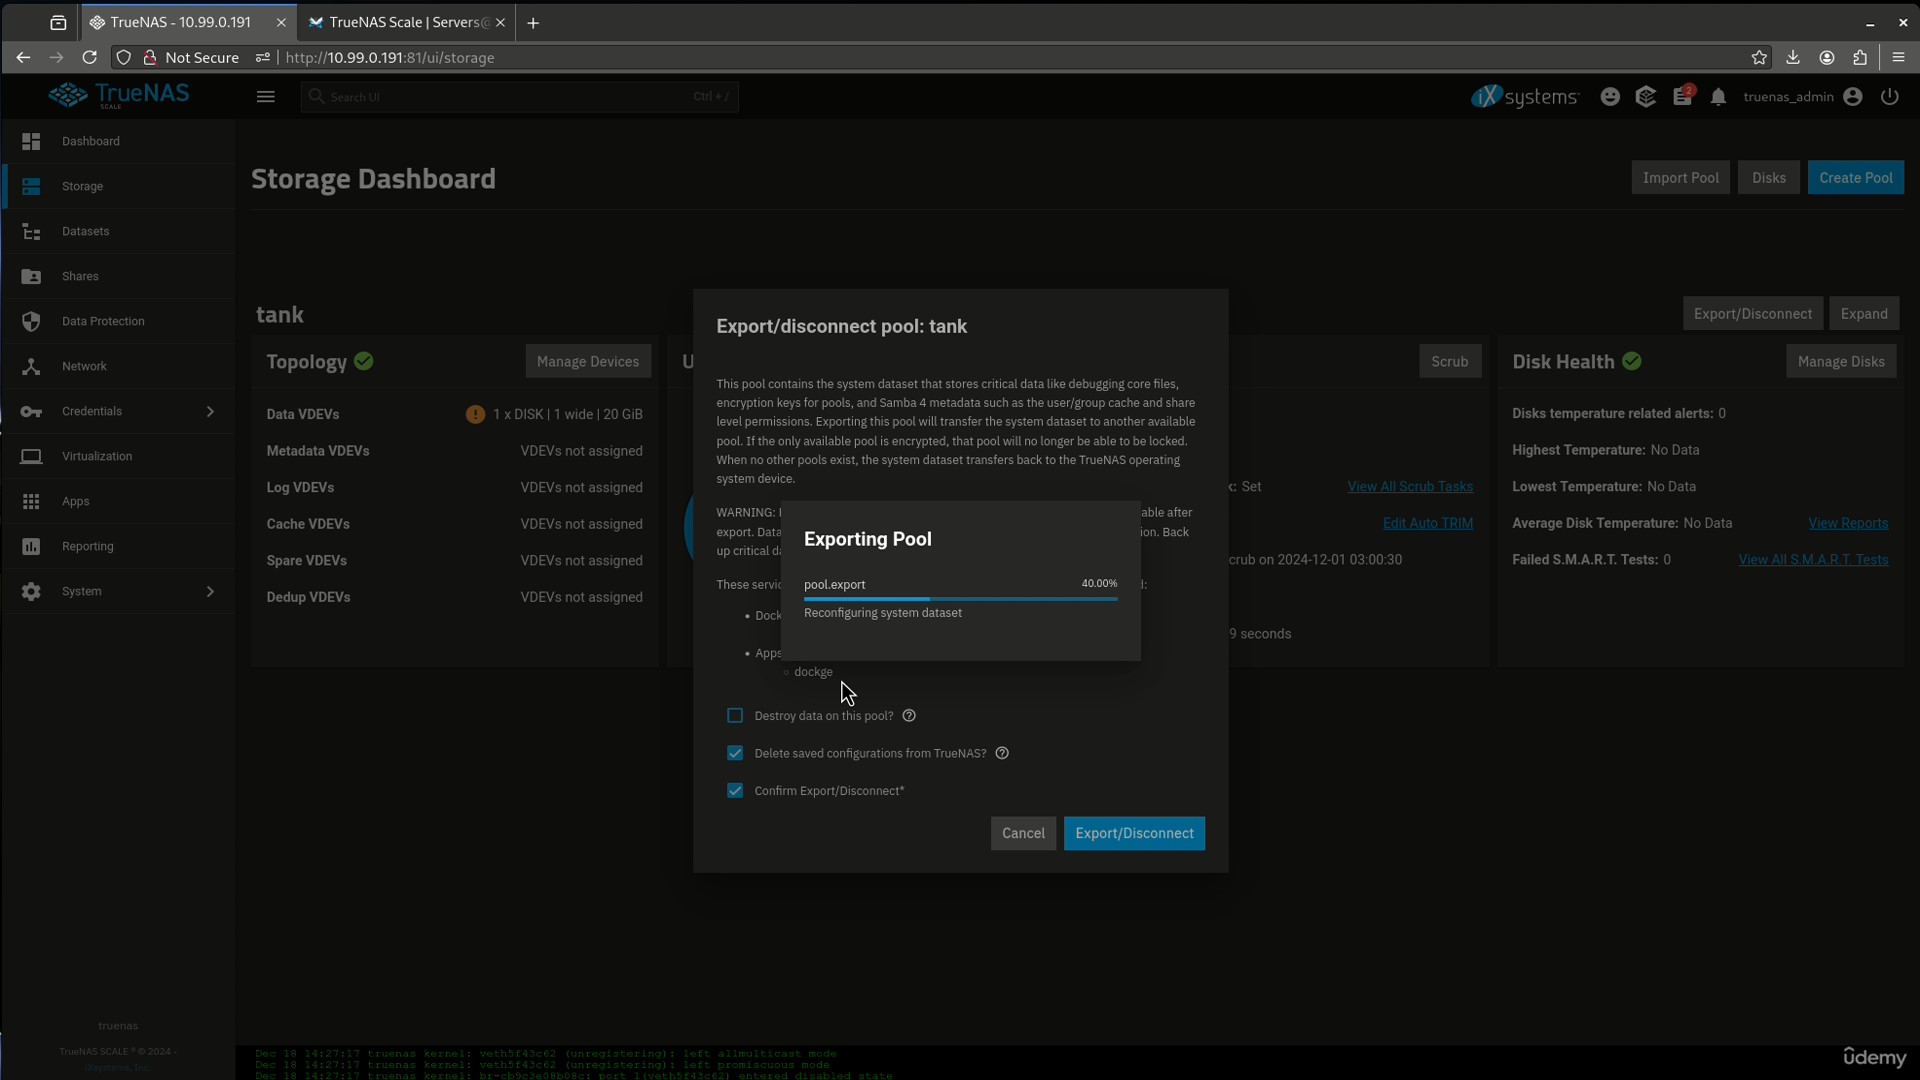Click the Data VDEVs warning icon
Screen dimensions: 1920x1080
point(475,414)
